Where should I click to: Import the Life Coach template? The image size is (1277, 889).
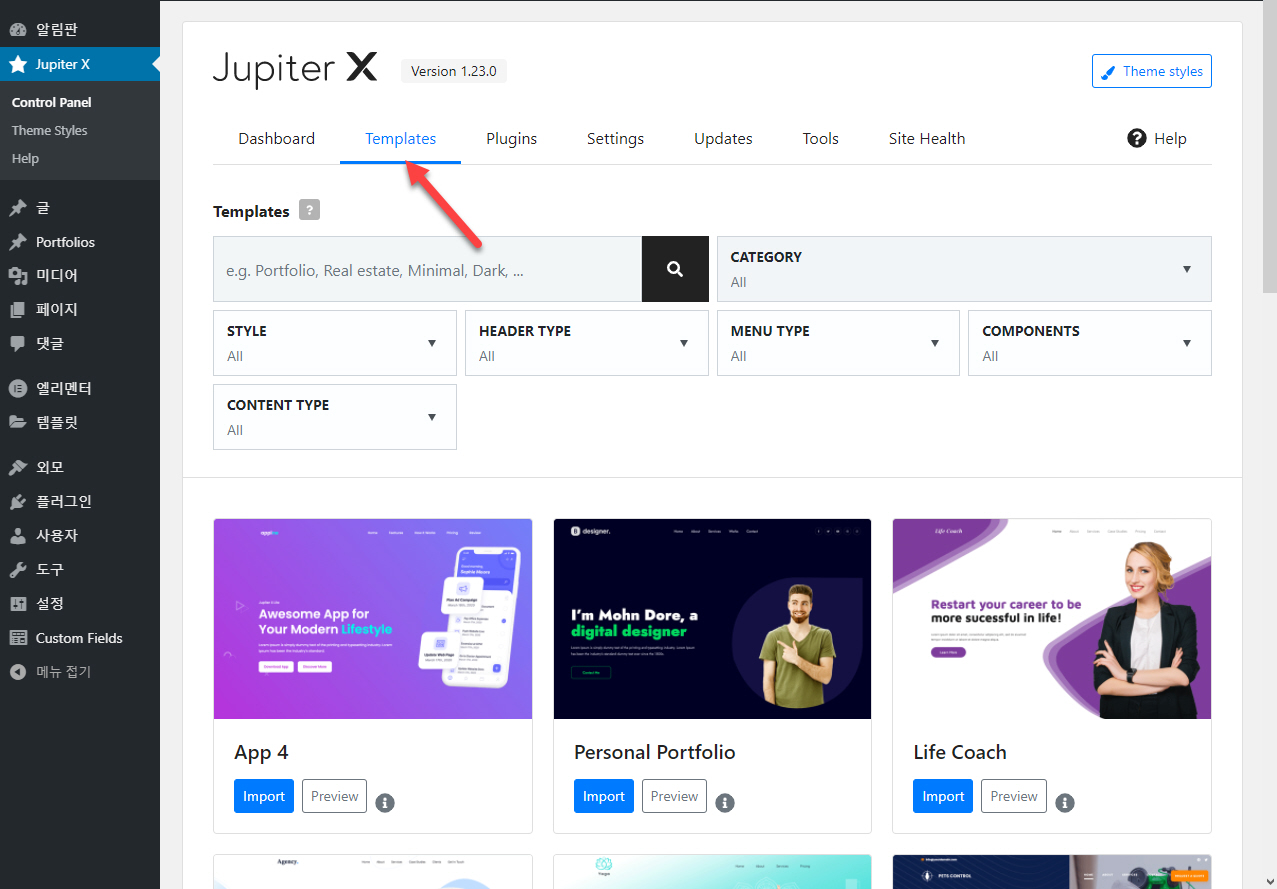(x=943, y=796)
